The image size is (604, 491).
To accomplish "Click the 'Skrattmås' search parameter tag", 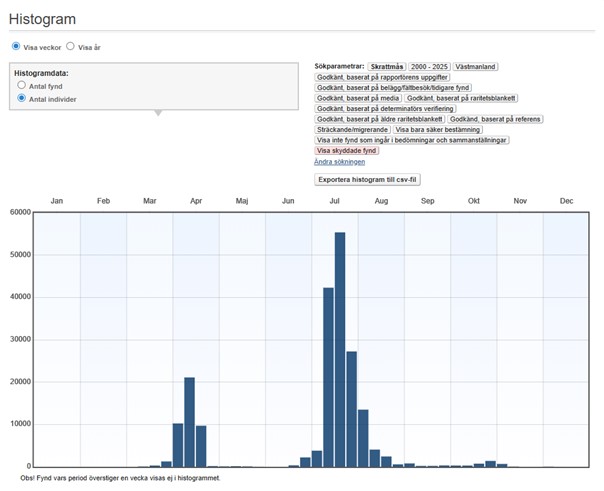I will (x=386, y=66).
